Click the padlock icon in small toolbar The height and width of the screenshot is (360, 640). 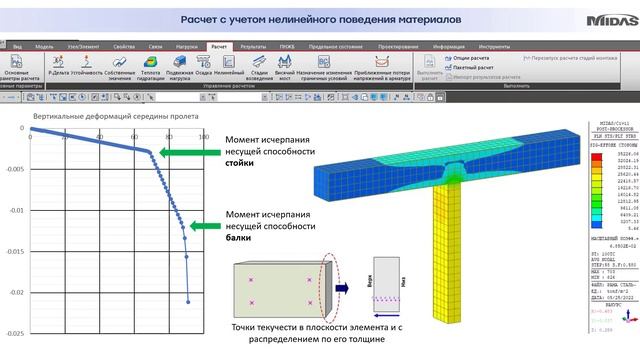tap(430, 97)
